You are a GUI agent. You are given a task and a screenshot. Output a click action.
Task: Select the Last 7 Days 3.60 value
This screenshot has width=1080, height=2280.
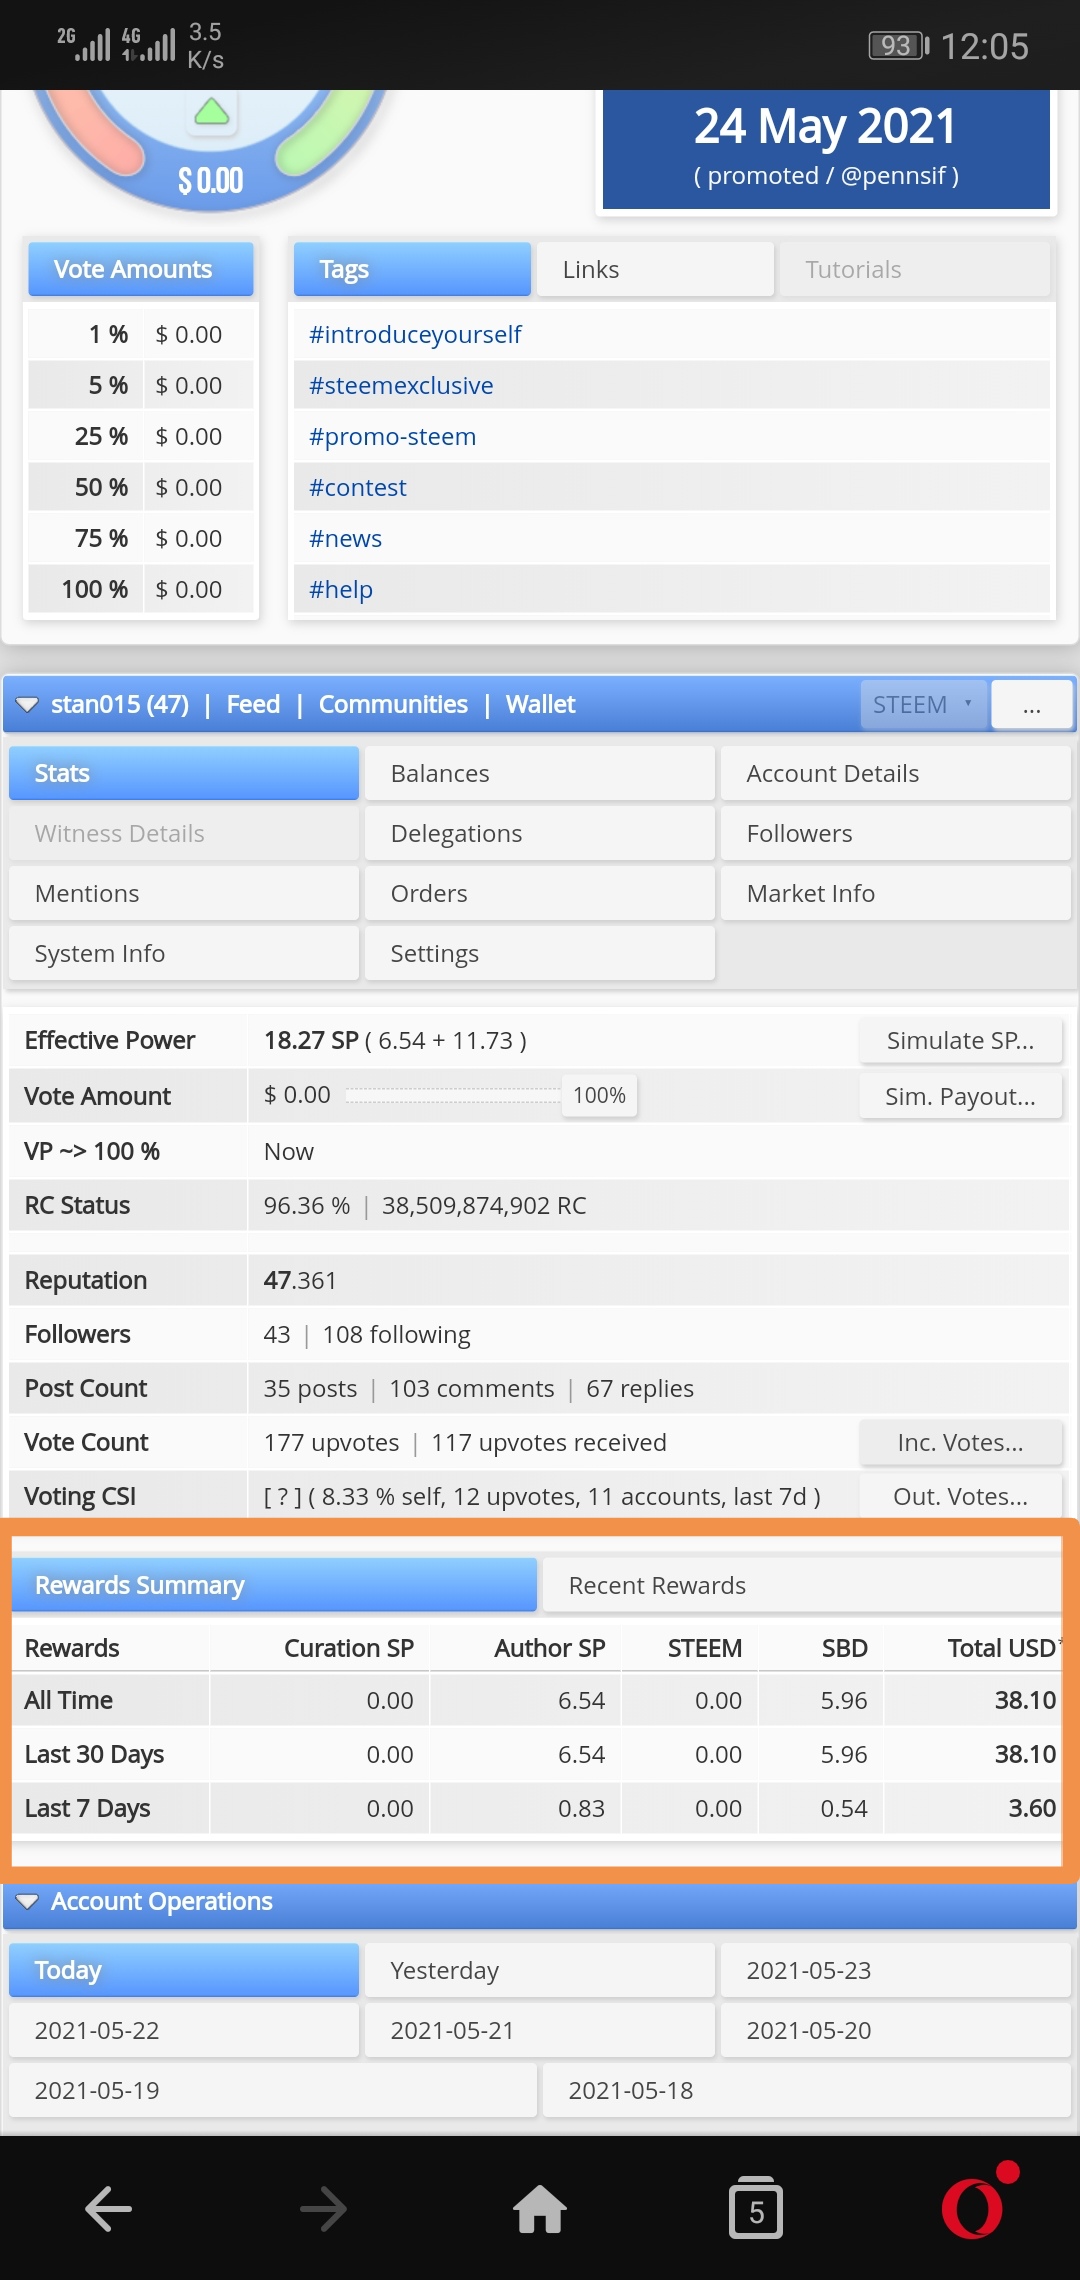(x=1032, y=1808)
